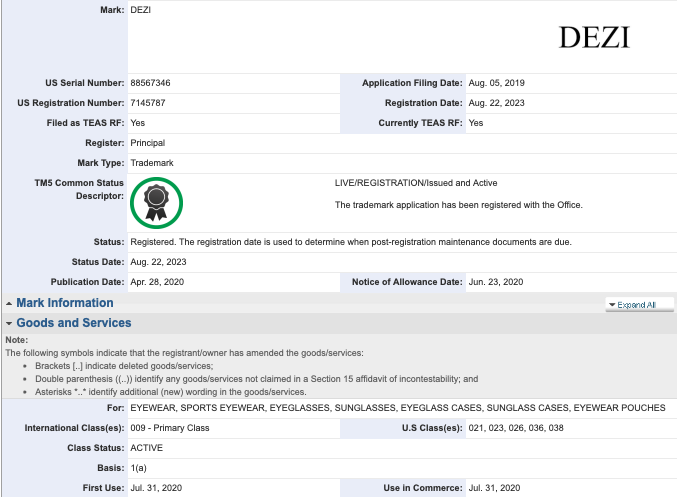This screenshot has width=677, height=497.
Task: Click the First Use date Jul. 31, 2020
Action: [156, 488]
